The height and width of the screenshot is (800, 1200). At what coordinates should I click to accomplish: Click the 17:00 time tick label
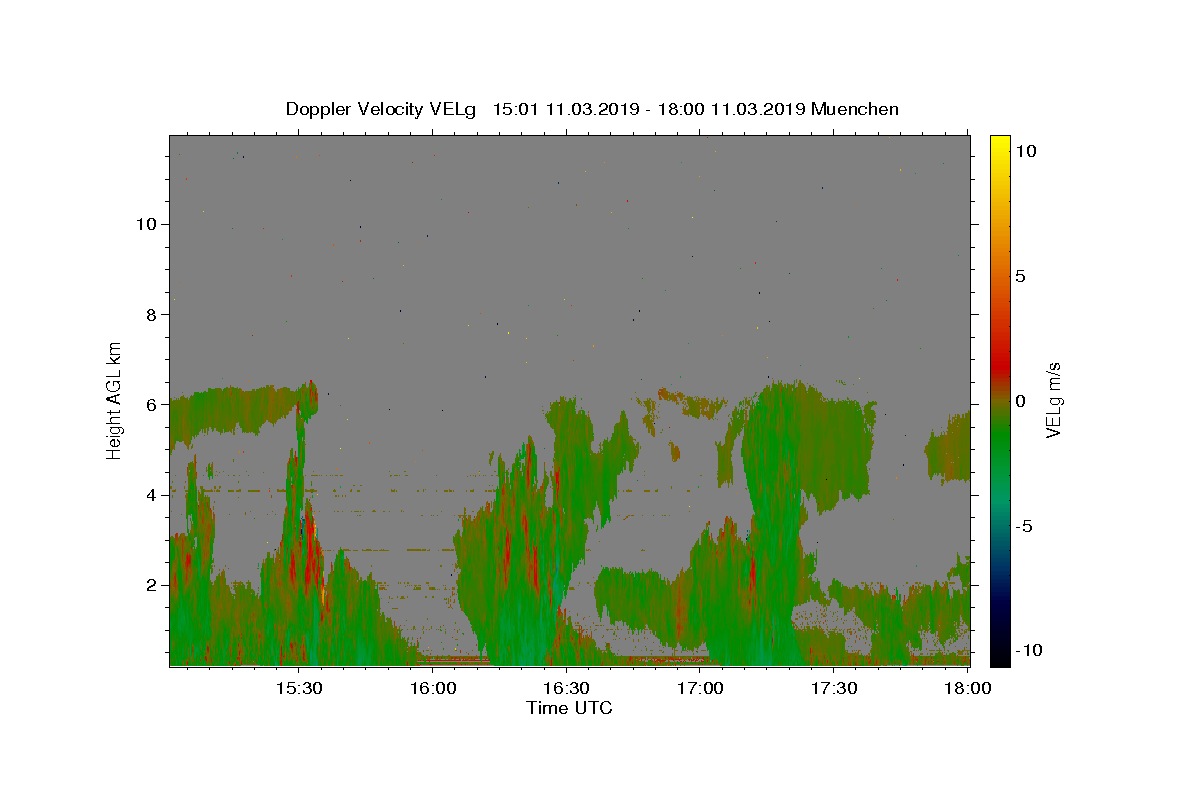[x=700, y=689]
